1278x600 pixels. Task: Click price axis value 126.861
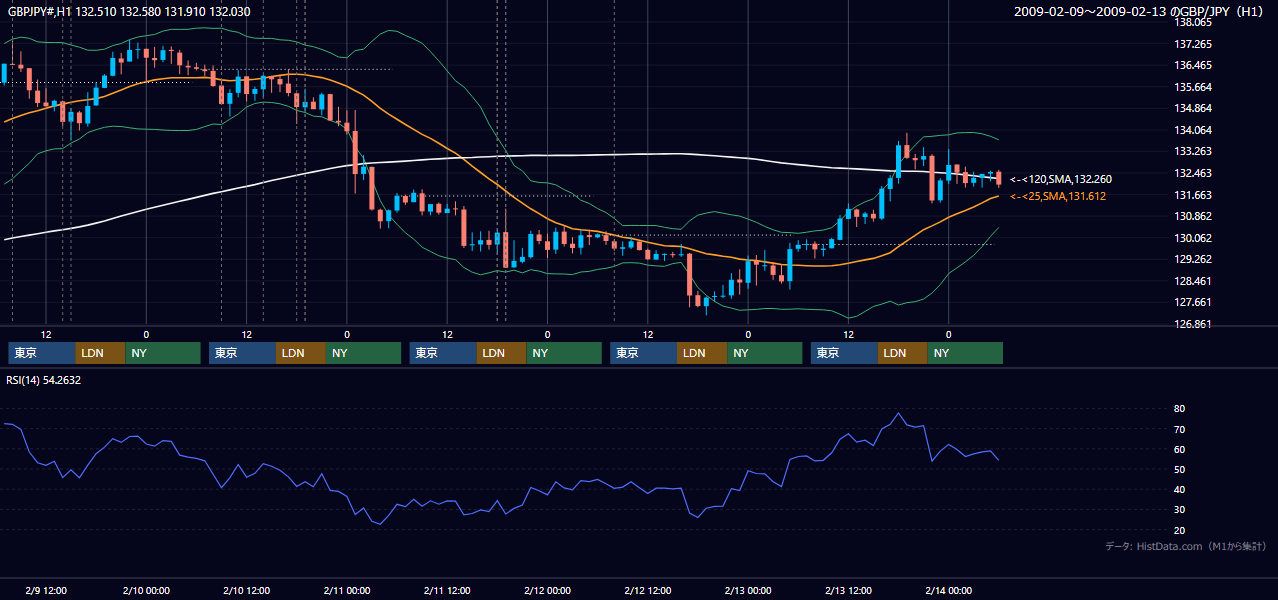pyautogui.click(x=1194, y=324)
